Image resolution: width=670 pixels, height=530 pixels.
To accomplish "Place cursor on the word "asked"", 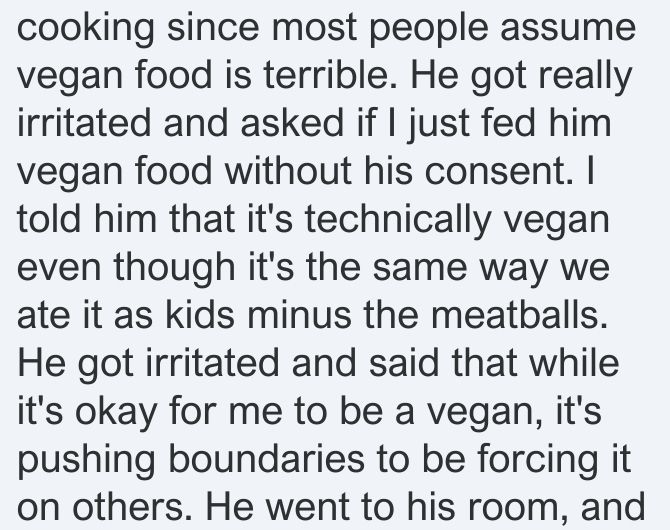I will coord(292,123).
